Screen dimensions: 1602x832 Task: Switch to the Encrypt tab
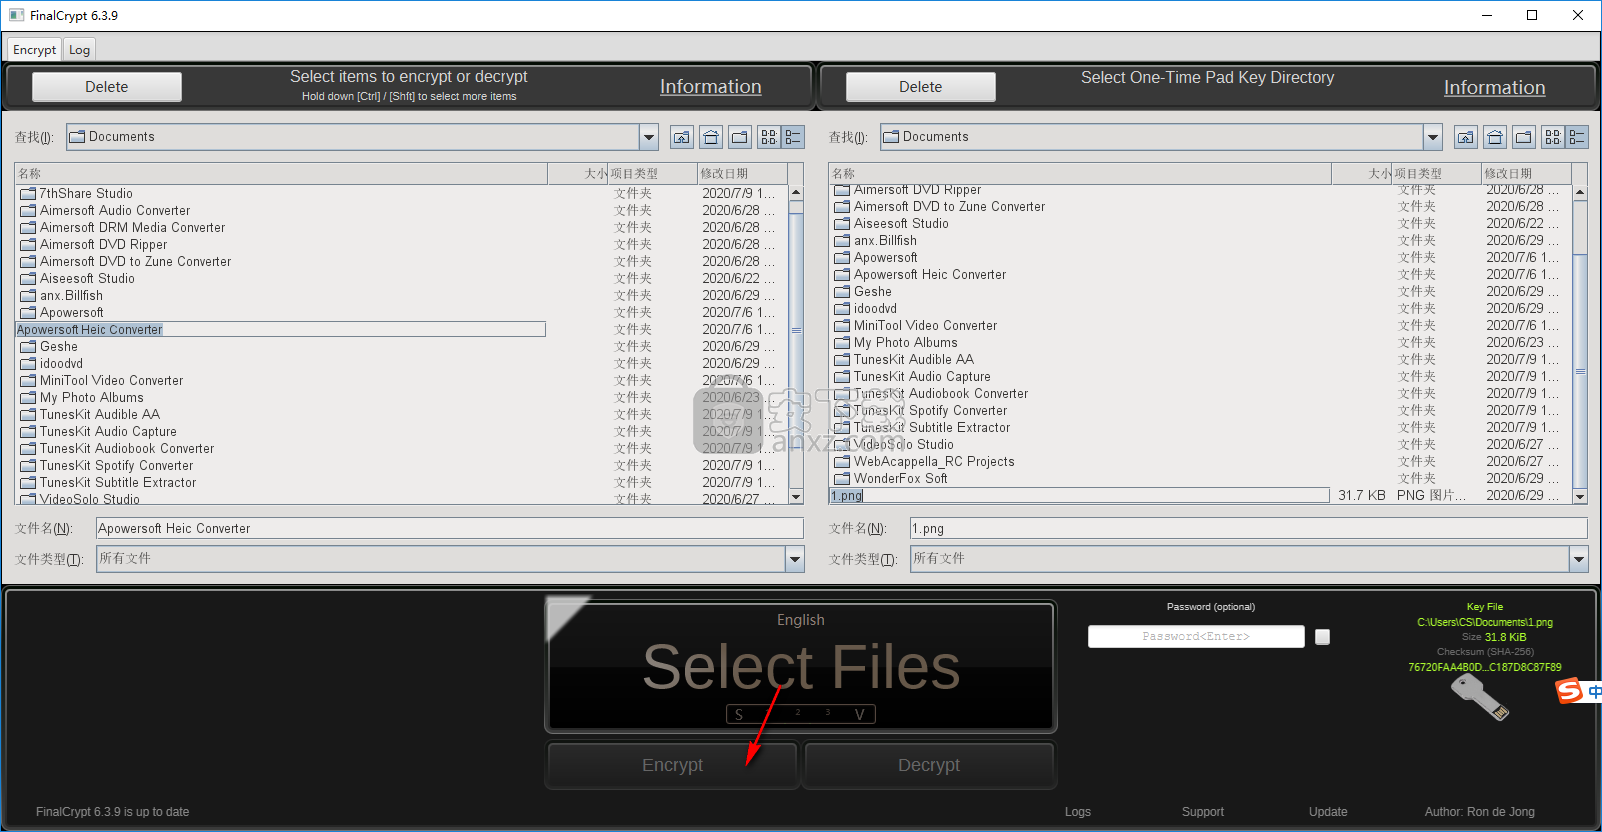click(x=34, y=50)
